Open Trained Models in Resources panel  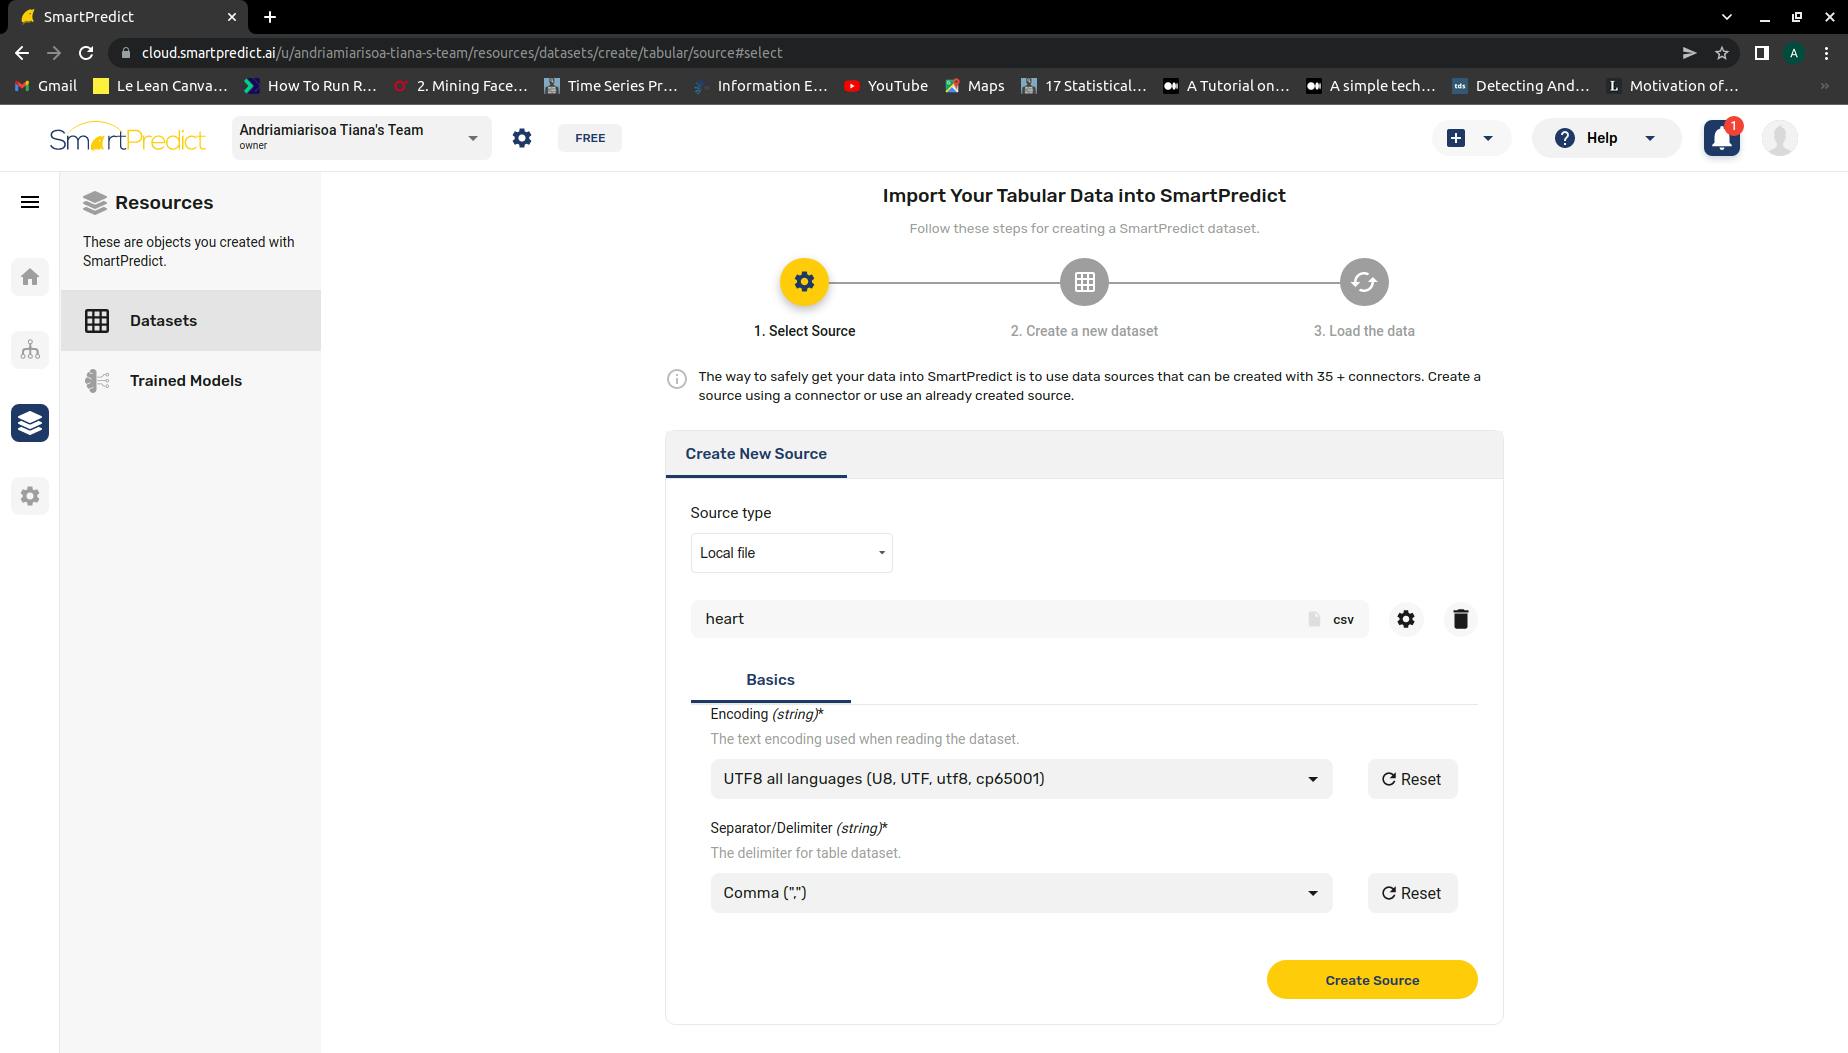(191, 381)
